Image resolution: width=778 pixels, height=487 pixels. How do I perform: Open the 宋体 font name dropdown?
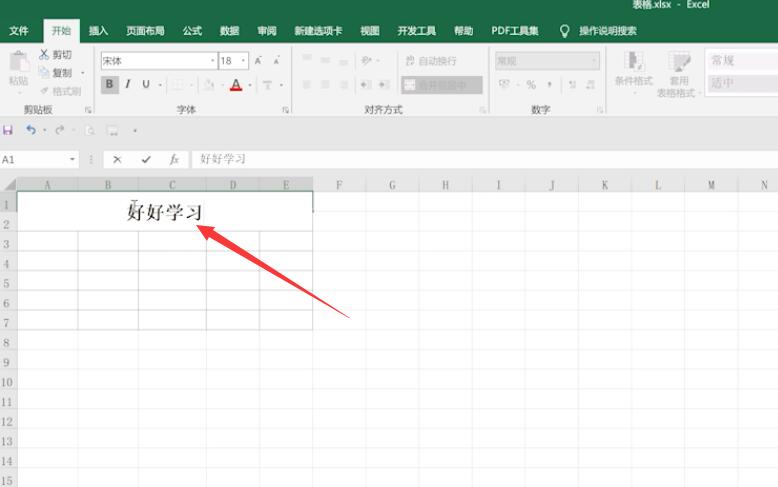pyautogui.click(x=212, y=61)
